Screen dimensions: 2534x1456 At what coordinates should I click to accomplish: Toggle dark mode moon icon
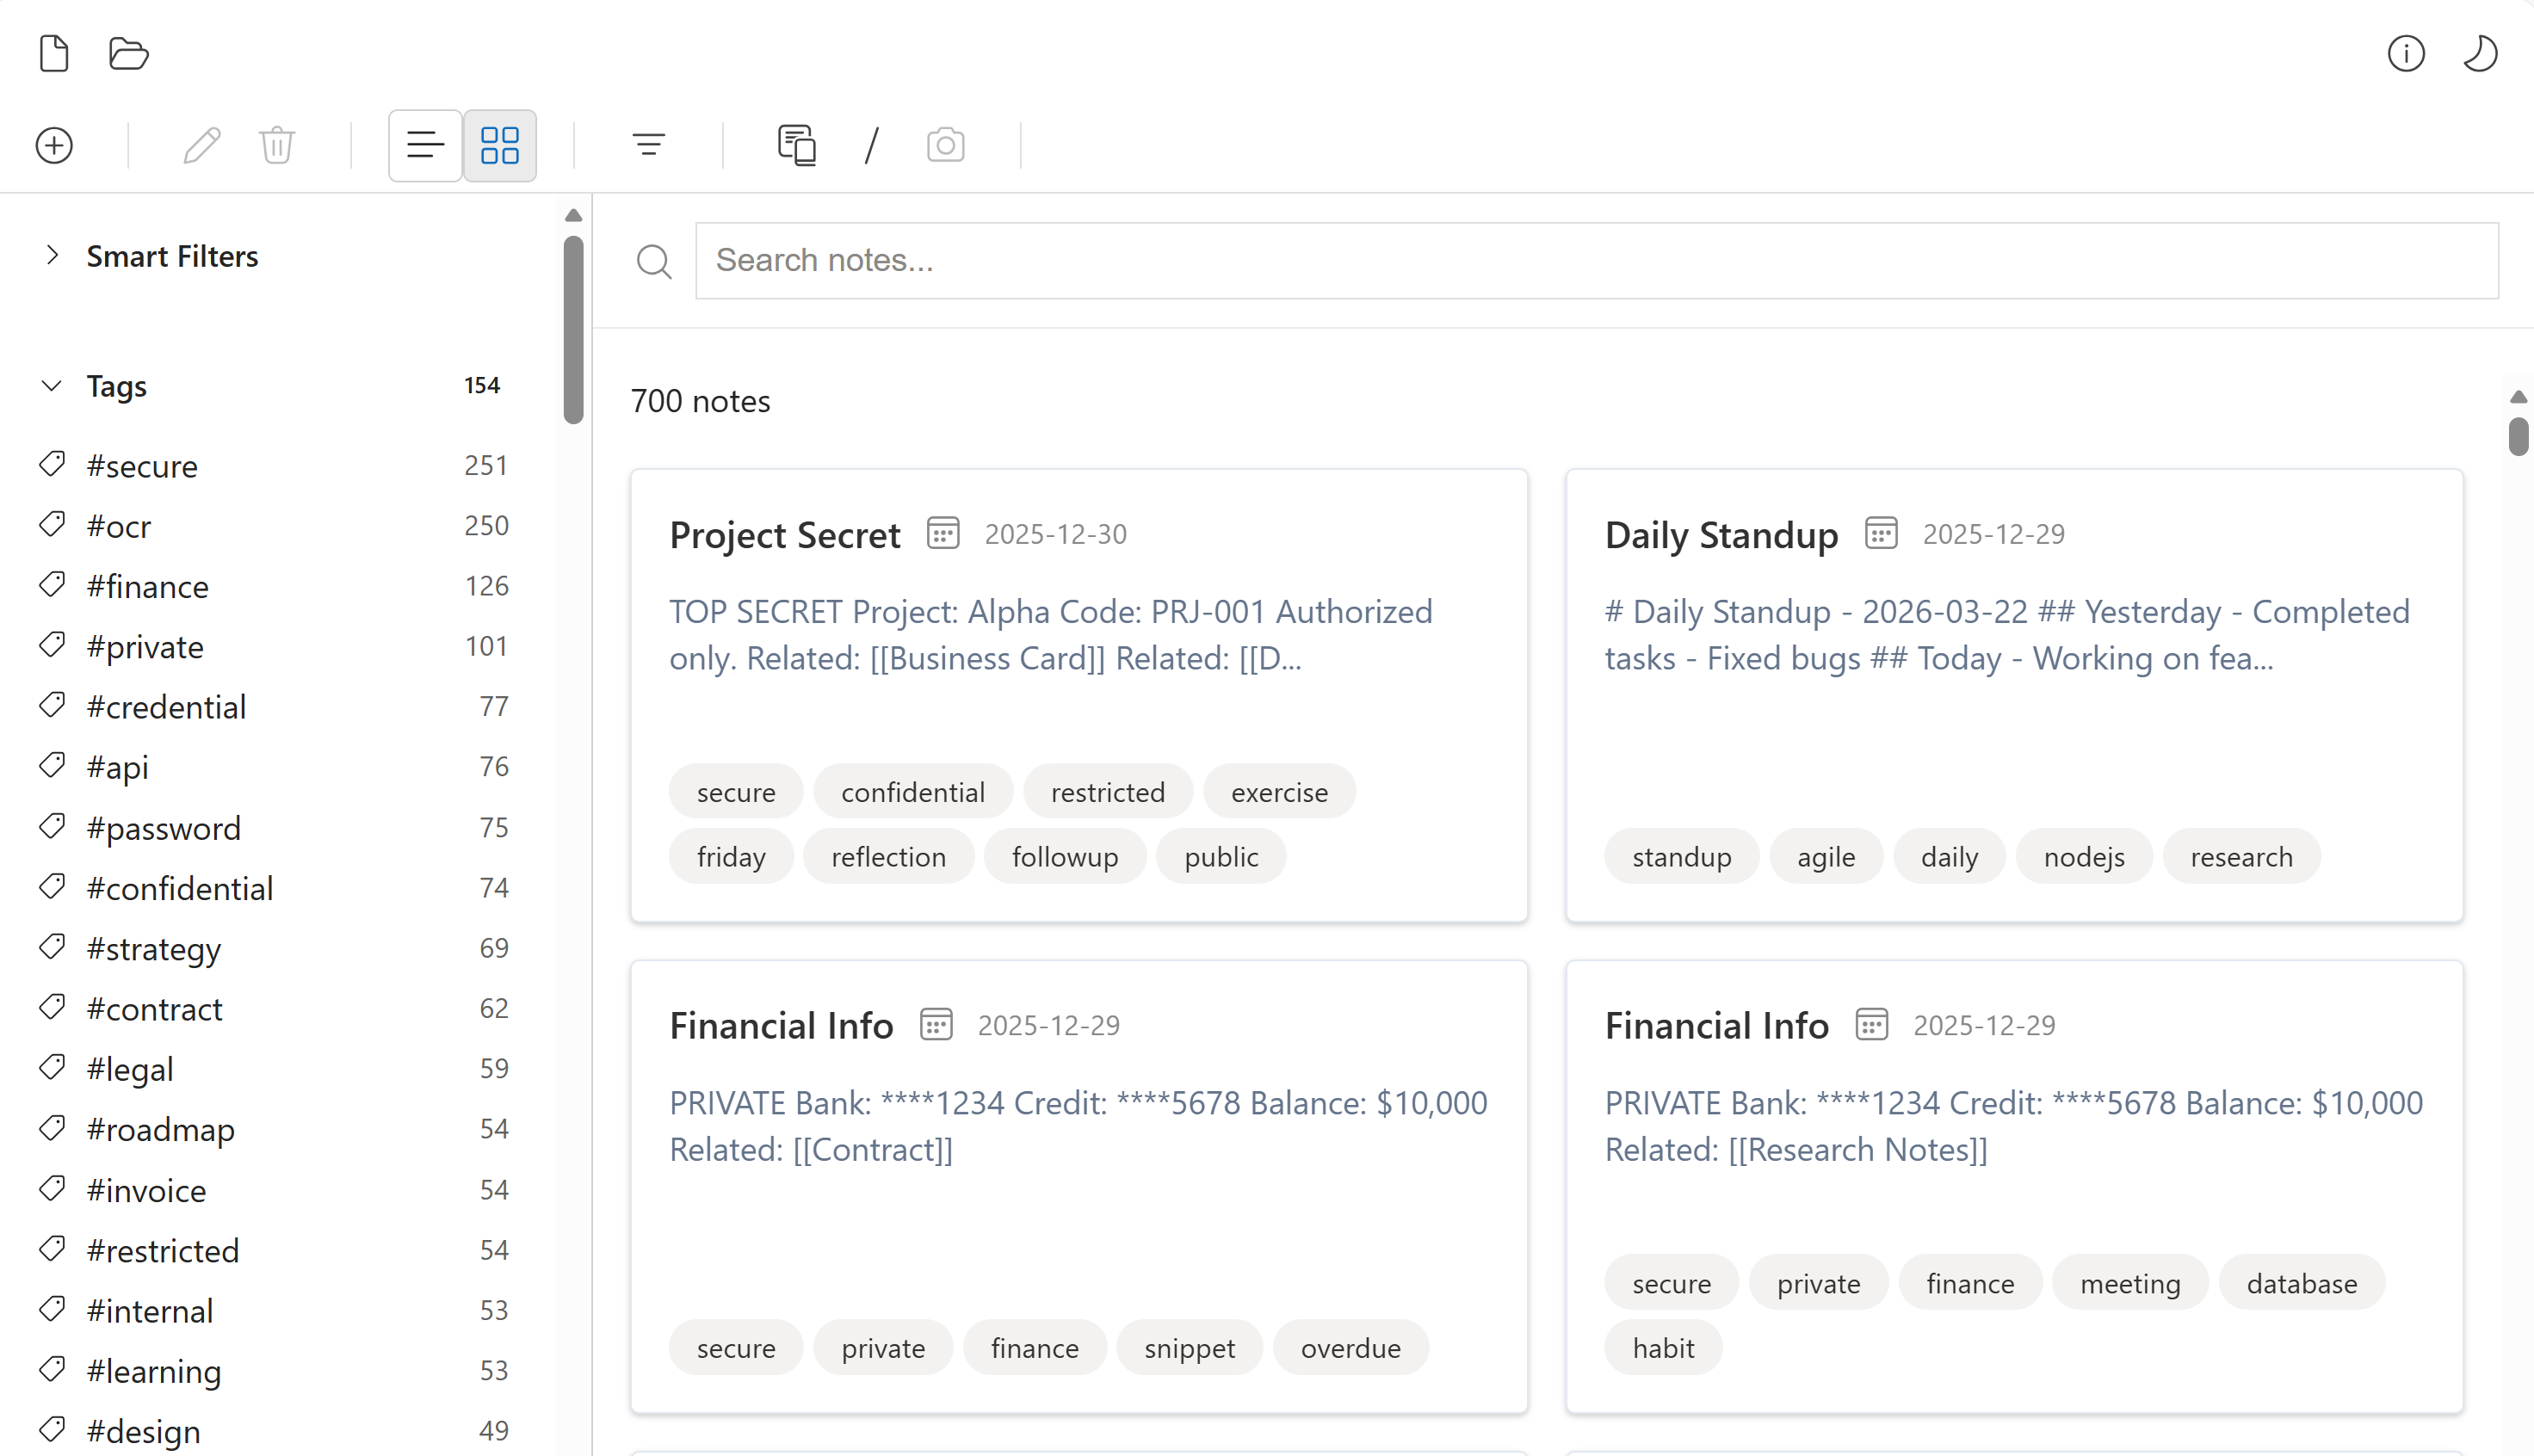[x=2480, y=53]
